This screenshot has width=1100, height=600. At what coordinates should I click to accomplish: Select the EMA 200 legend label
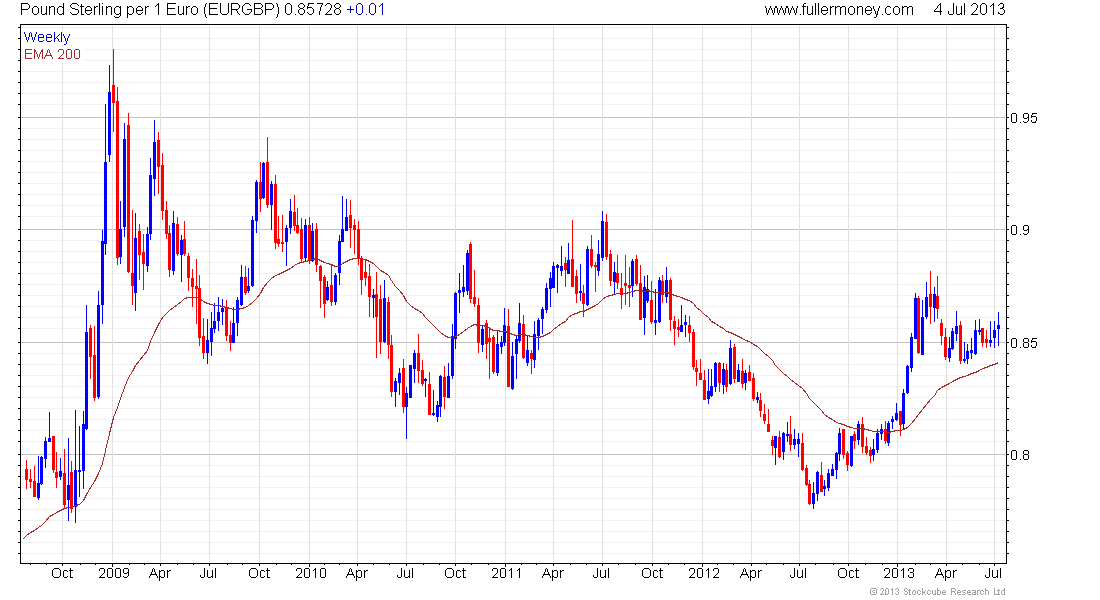(x=52, y=54)
